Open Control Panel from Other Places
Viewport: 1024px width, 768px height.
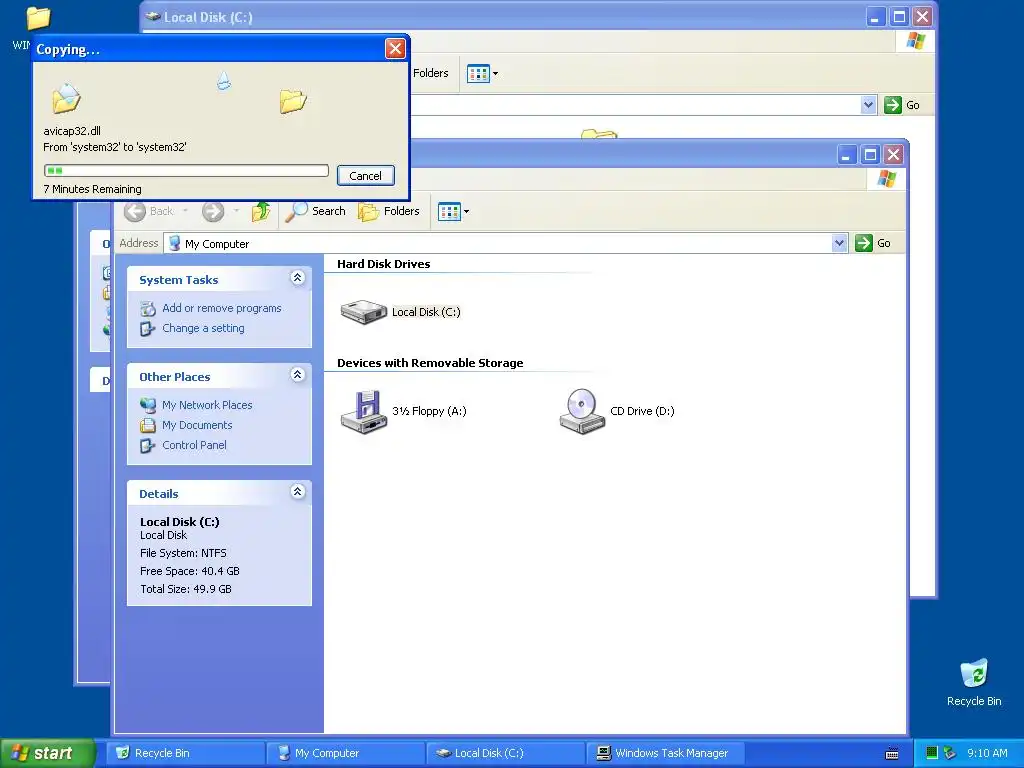[194, 445]
